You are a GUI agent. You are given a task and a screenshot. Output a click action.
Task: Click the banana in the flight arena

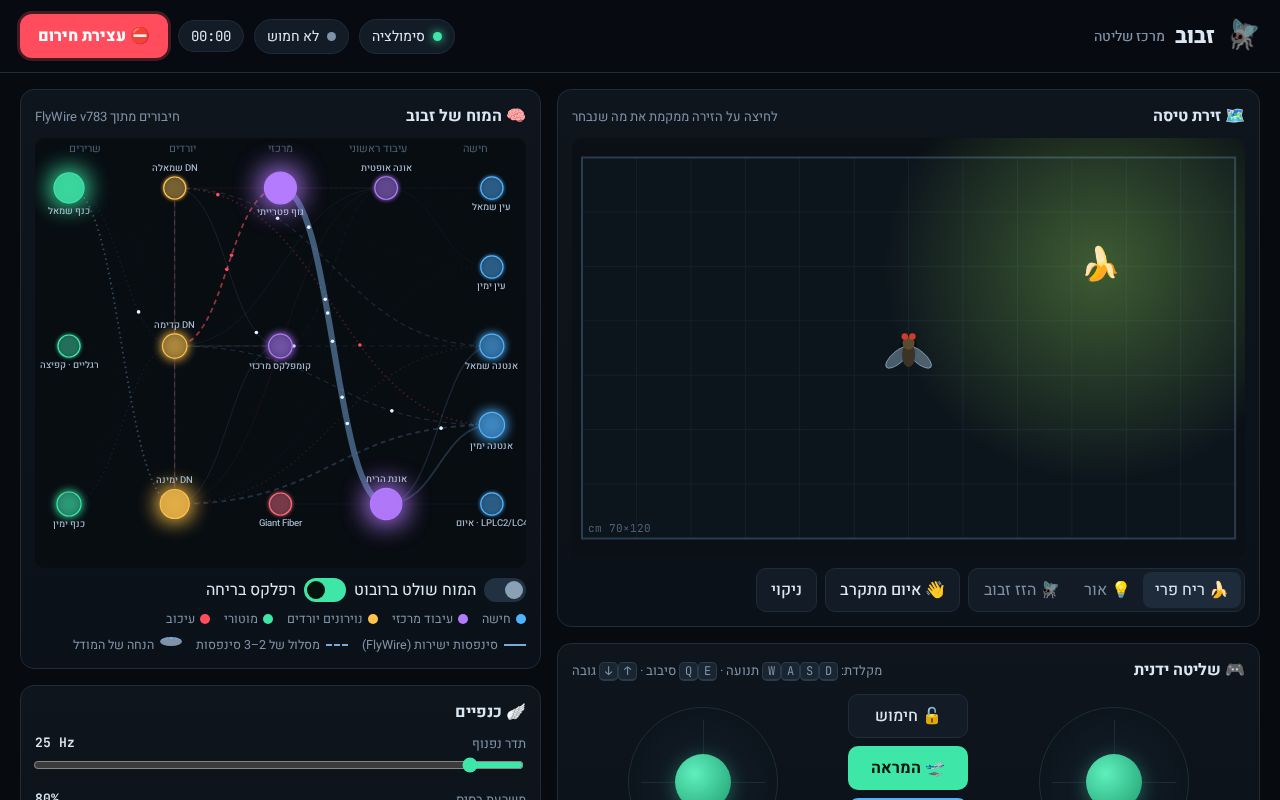(1100, 264)
